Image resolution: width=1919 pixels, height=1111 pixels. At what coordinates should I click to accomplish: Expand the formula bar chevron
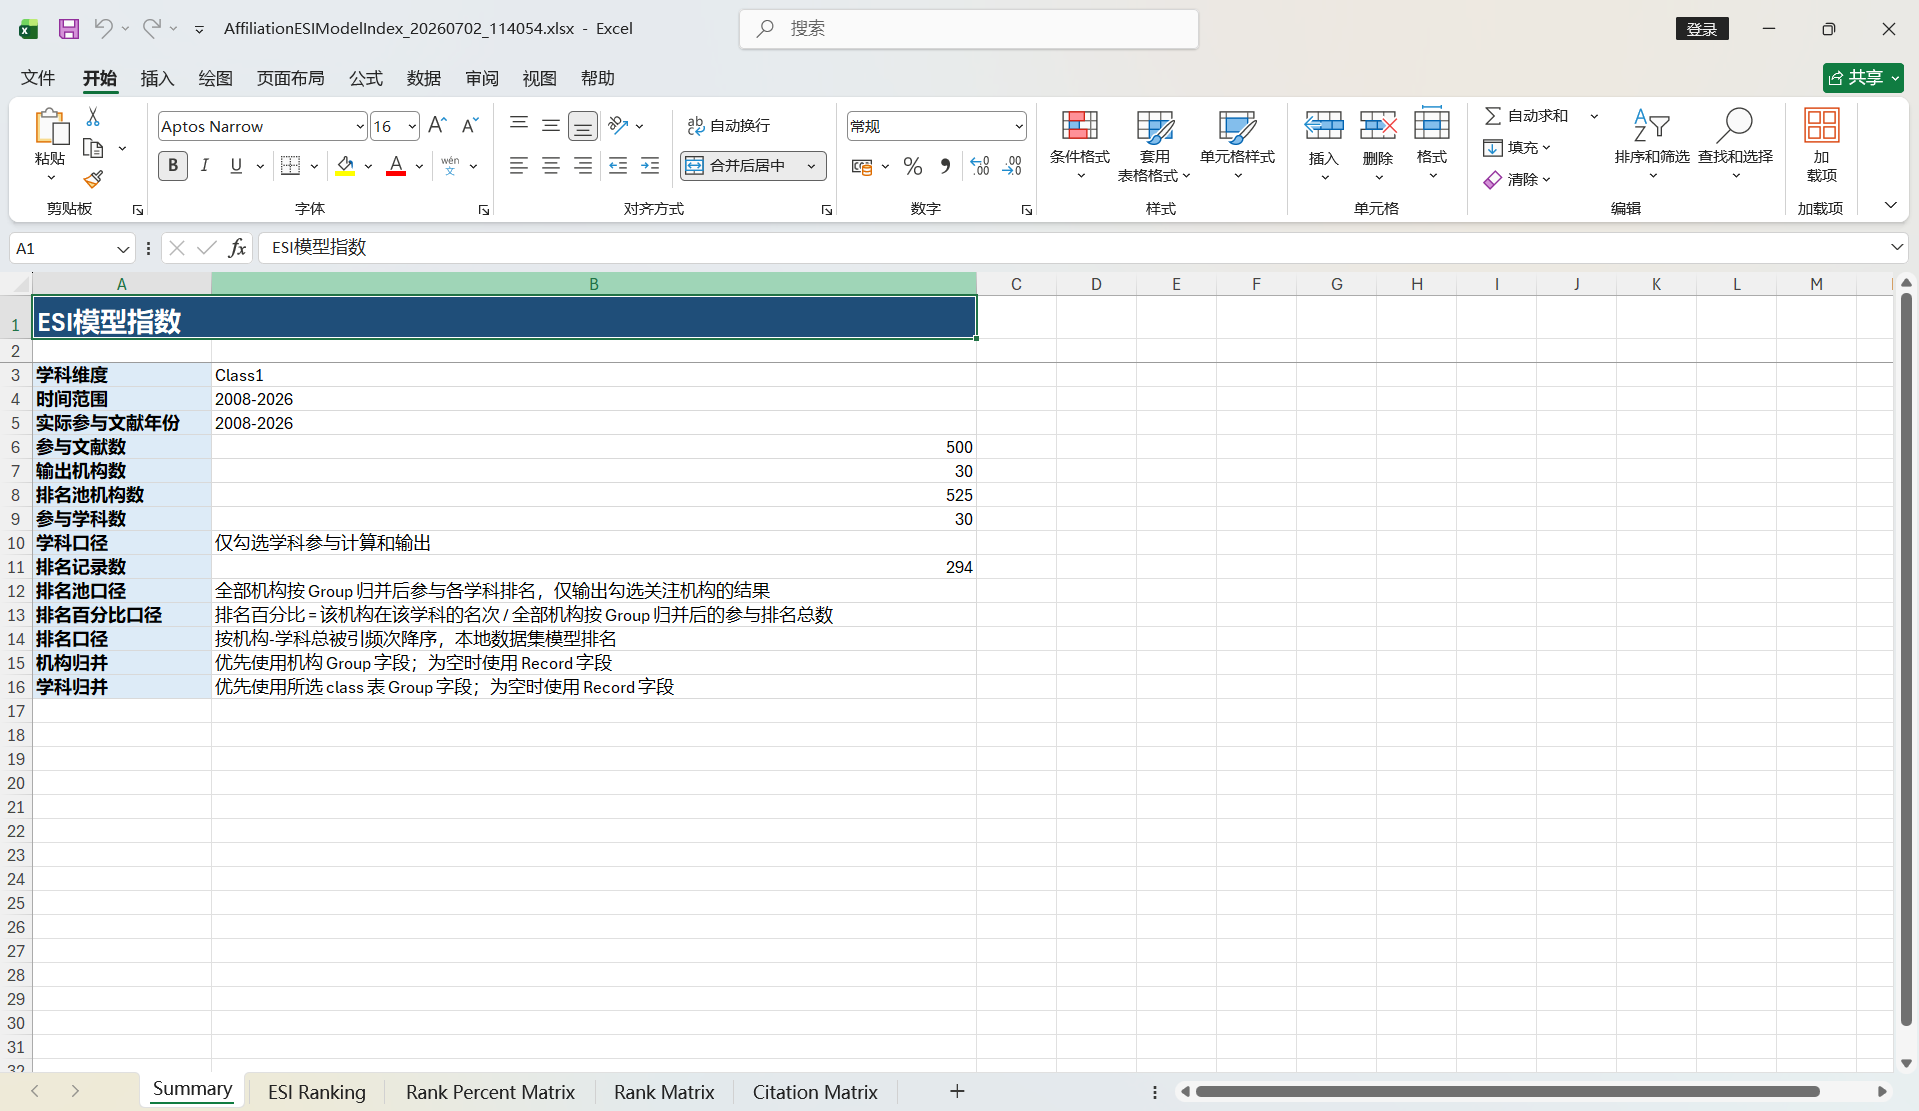pyautogui.click(x=1896, y=247)
